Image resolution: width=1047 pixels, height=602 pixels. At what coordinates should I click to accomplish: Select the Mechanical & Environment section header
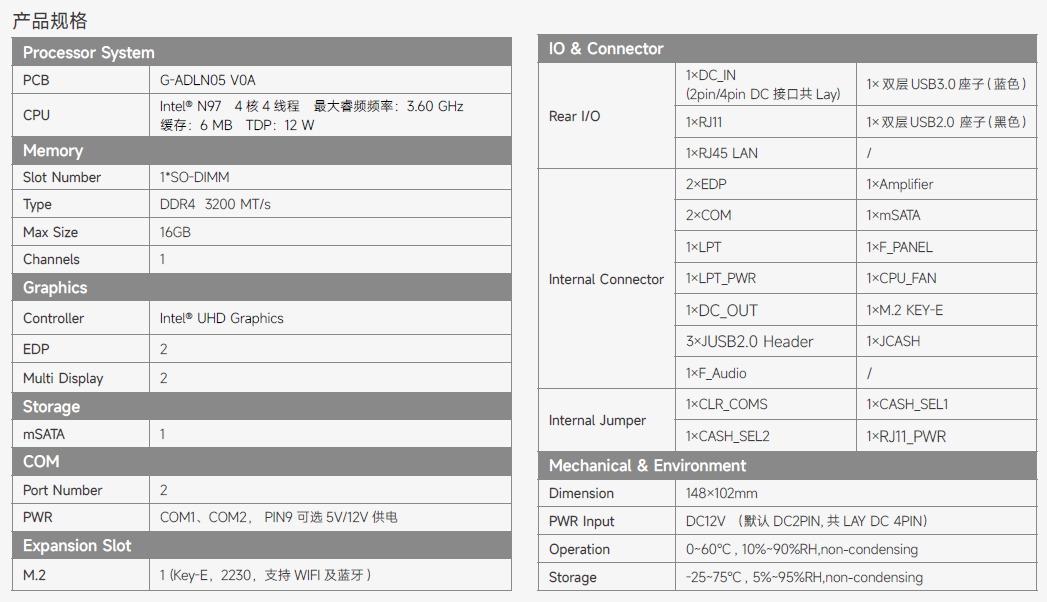point(647,466)
